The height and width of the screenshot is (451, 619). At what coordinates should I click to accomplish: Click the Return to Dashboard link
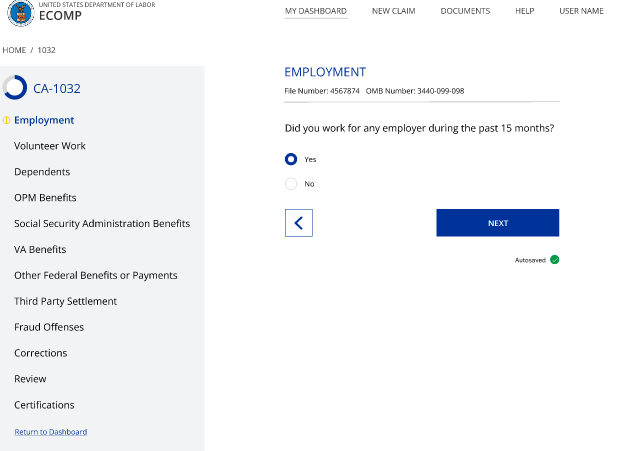coord(51,432)
